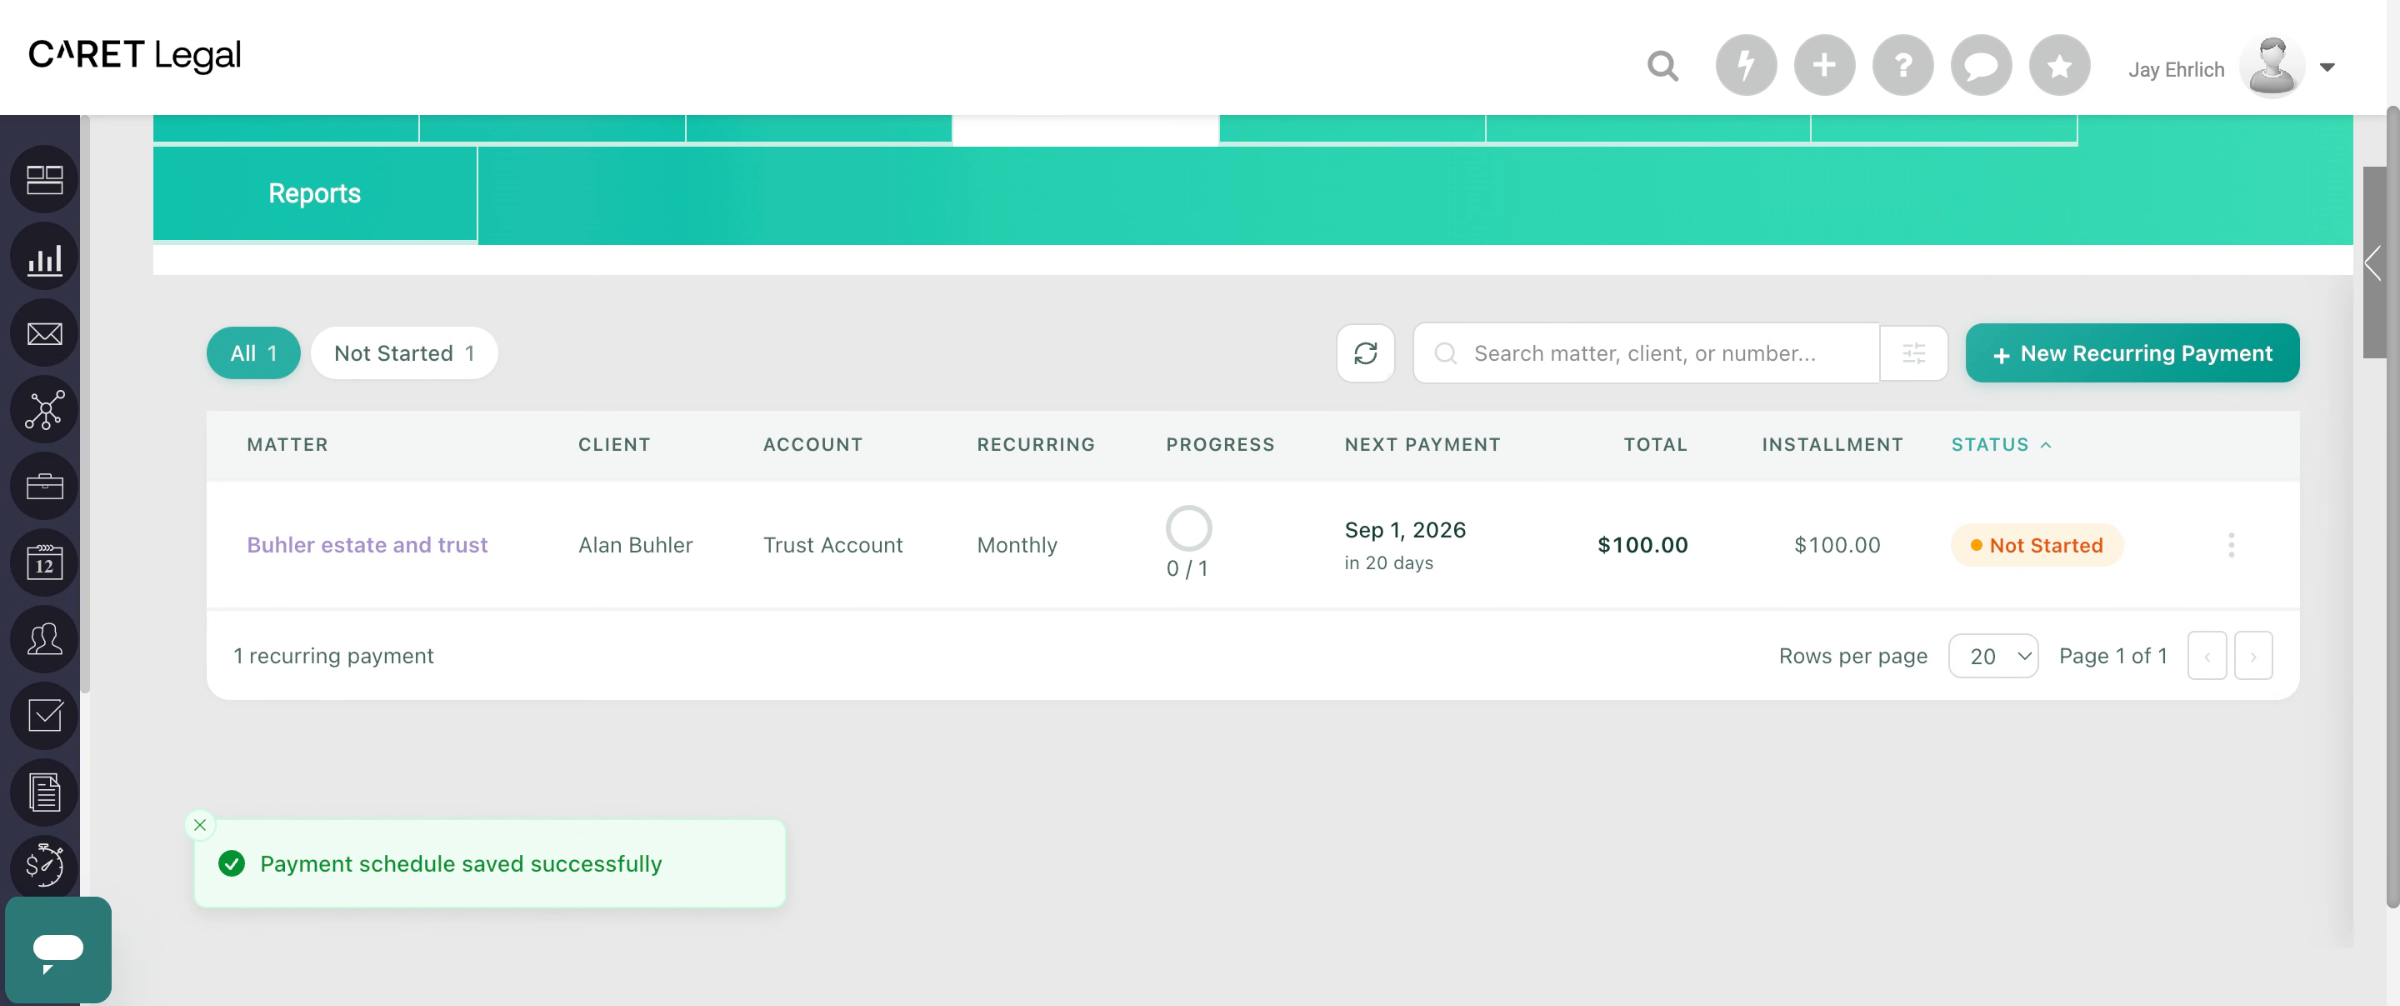The image size is (2400, 1006).
Task: Sort by the Status column
Action: 2000,445
